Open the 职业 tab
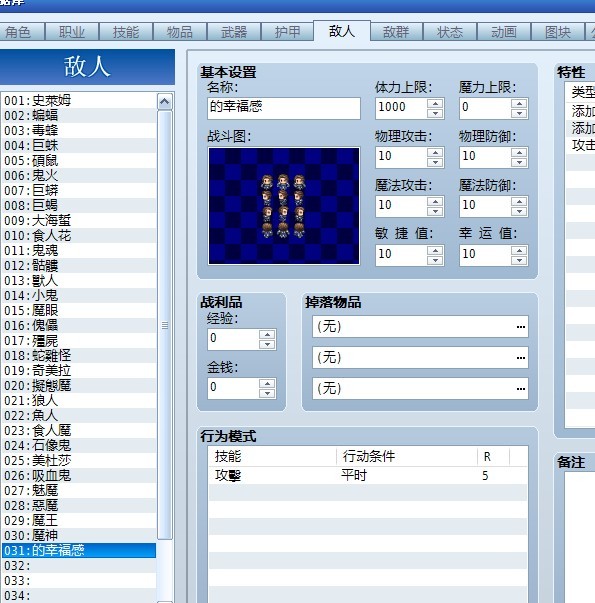Image resolution: width=595 pixels, height=603 pixels. pyautogui.click(x=72, y=32)
